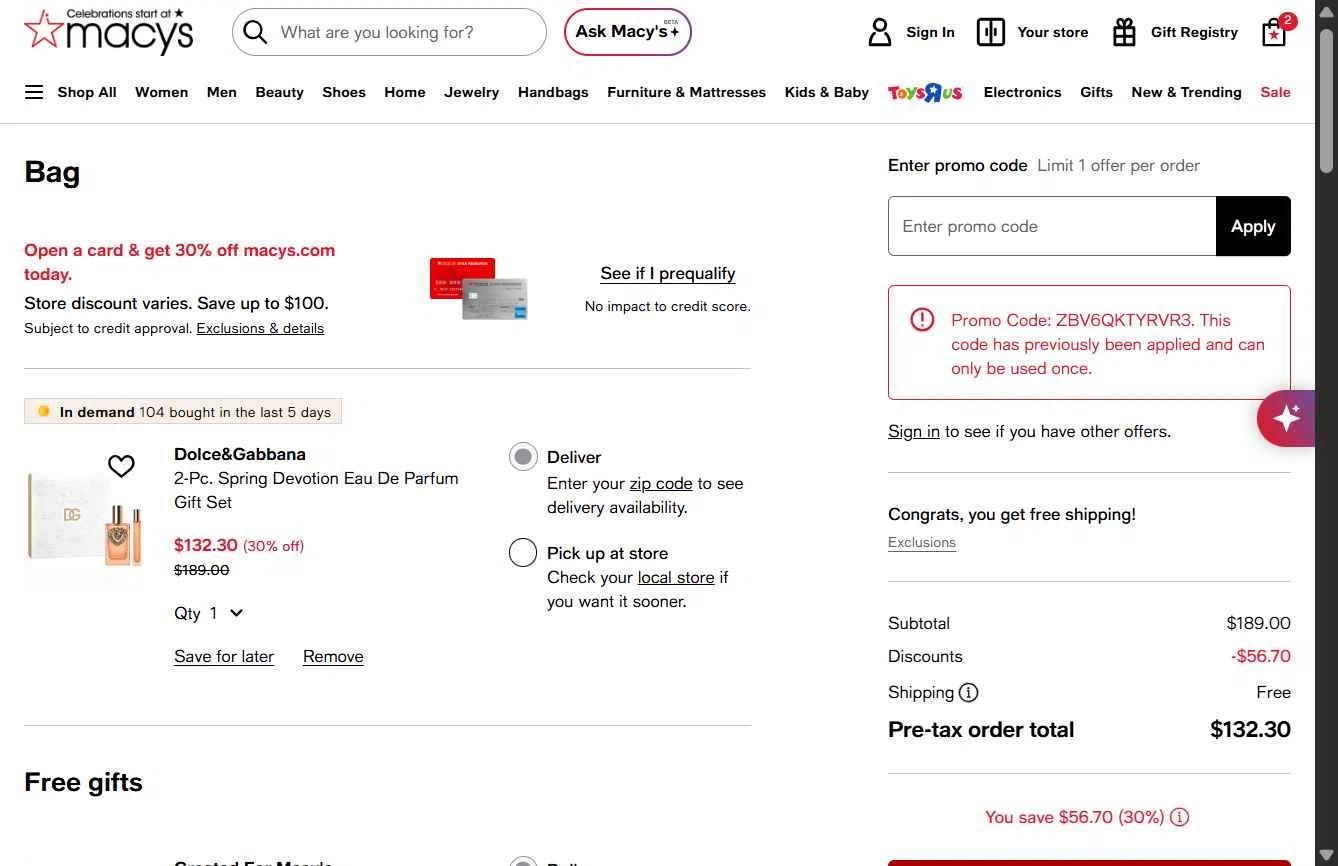This screenshot has width=1338, height=866.
Task: Click the promo error alert icon
Action: [921, 320]
